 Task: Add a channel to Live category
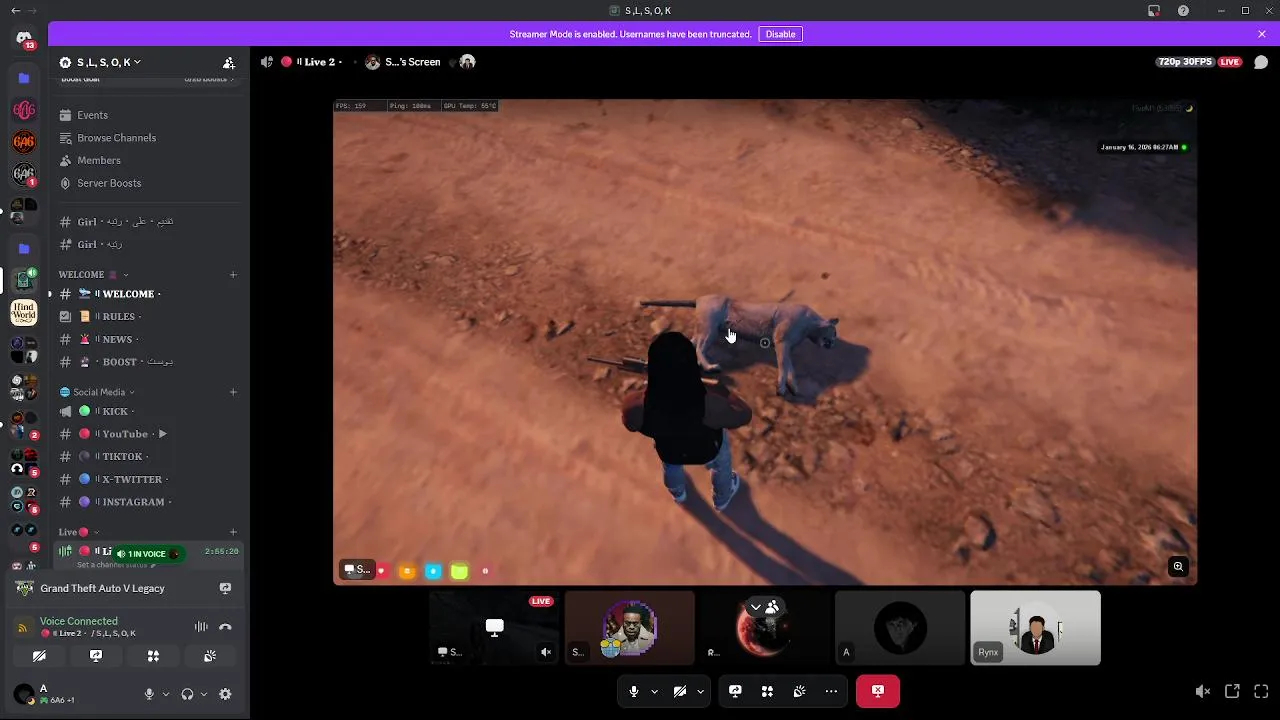coord(233,532)
